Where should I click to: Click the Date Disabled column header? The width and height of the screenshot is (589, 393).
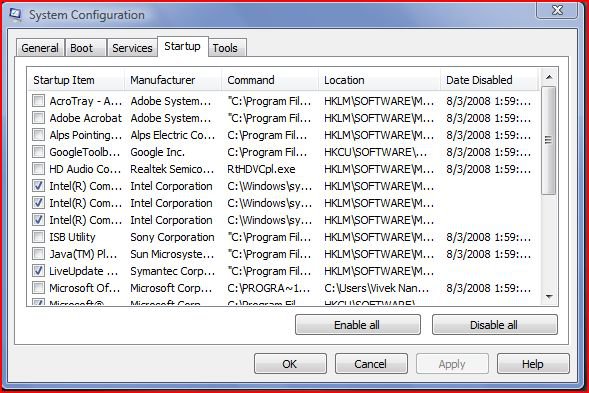tap(490, 80)
